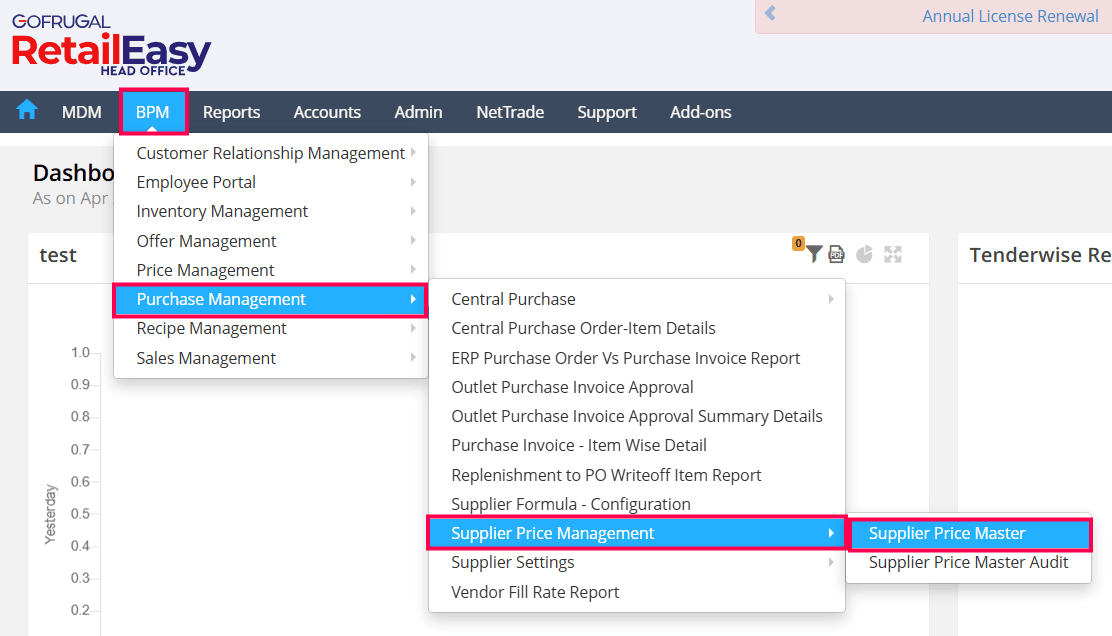Image resolution: width=1112 pixels, height=636 pixels.
Task: Expand test widget to fullscreen
Action: click(893, 254)
